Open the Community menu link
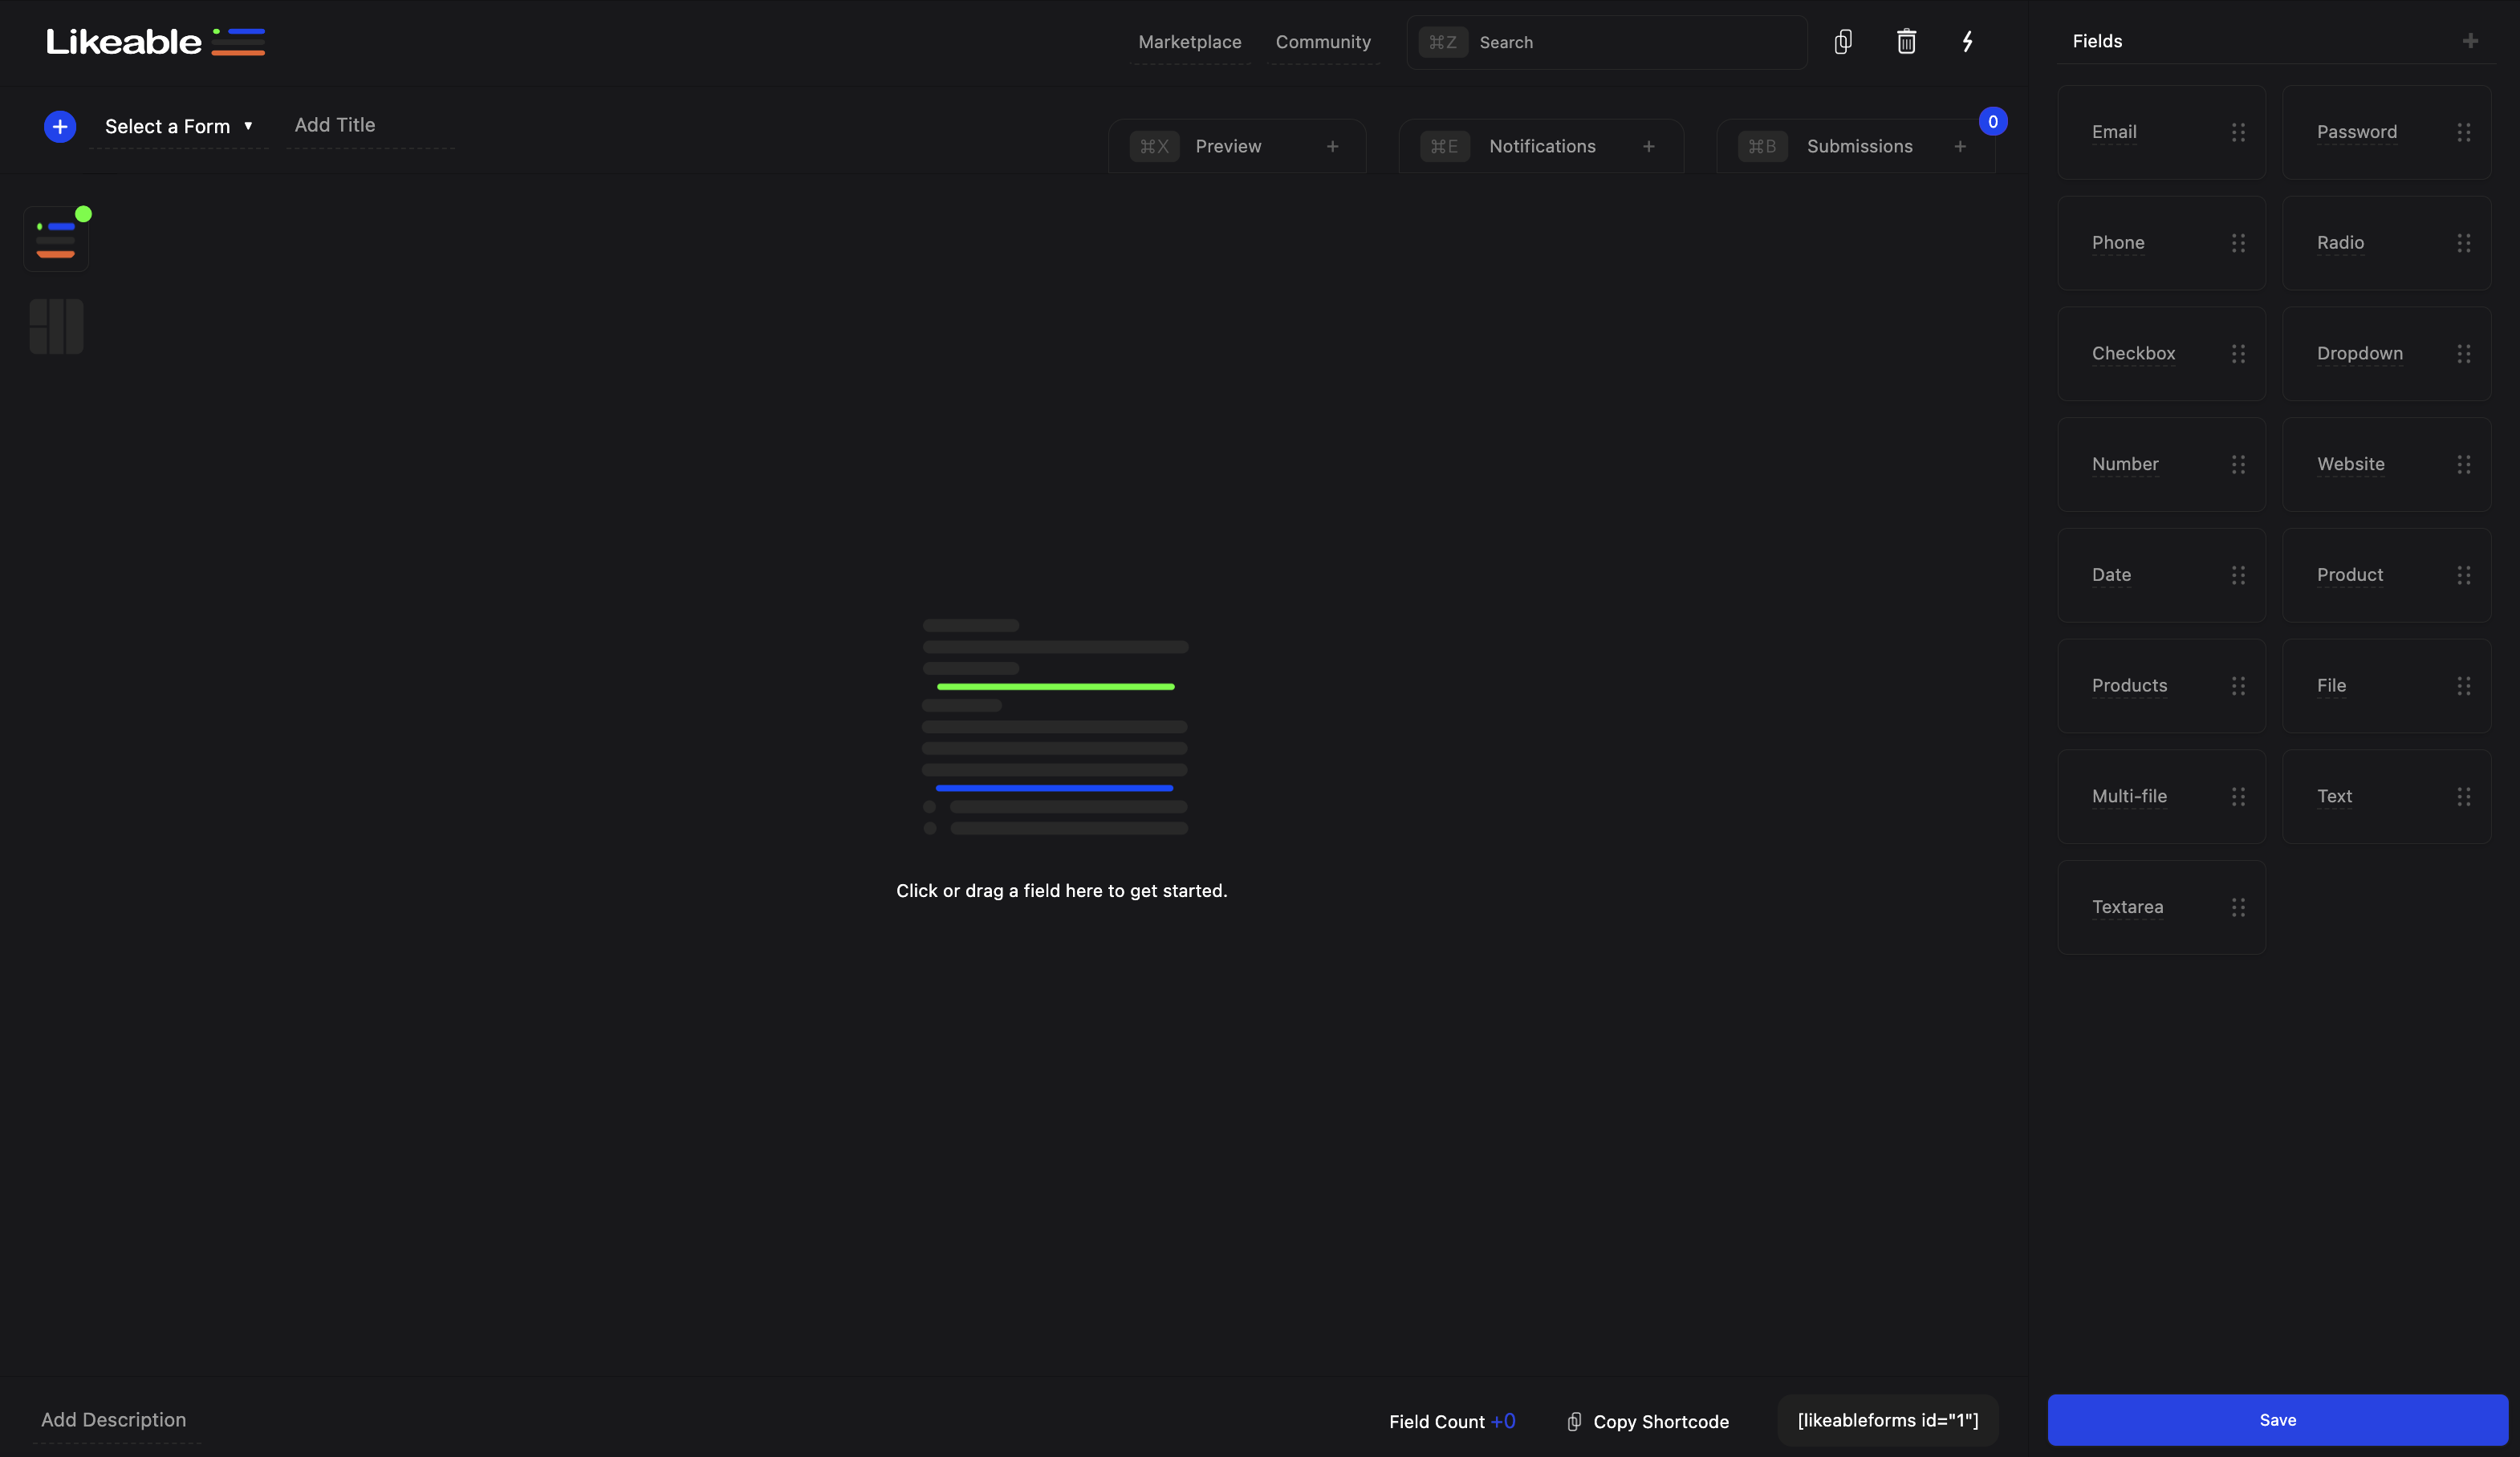The width and height of the screenshot is (2520, 1457). (1322, 42)
